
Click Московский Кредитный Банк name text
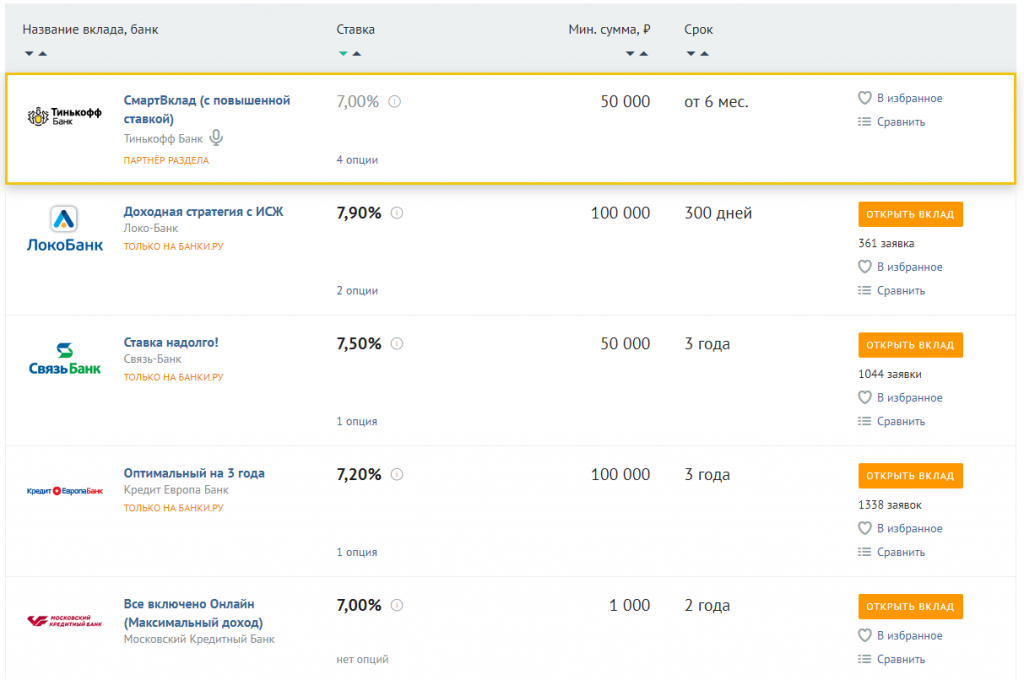(x=199, y=639)
